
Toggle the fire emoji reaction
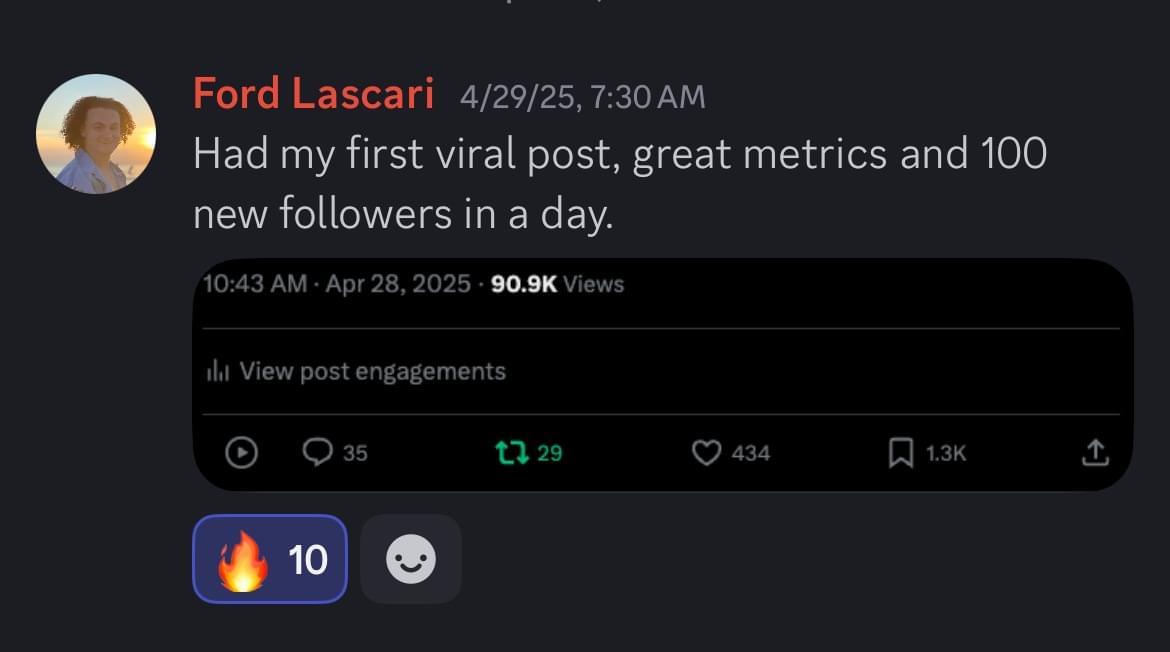(x=269, y=559)
